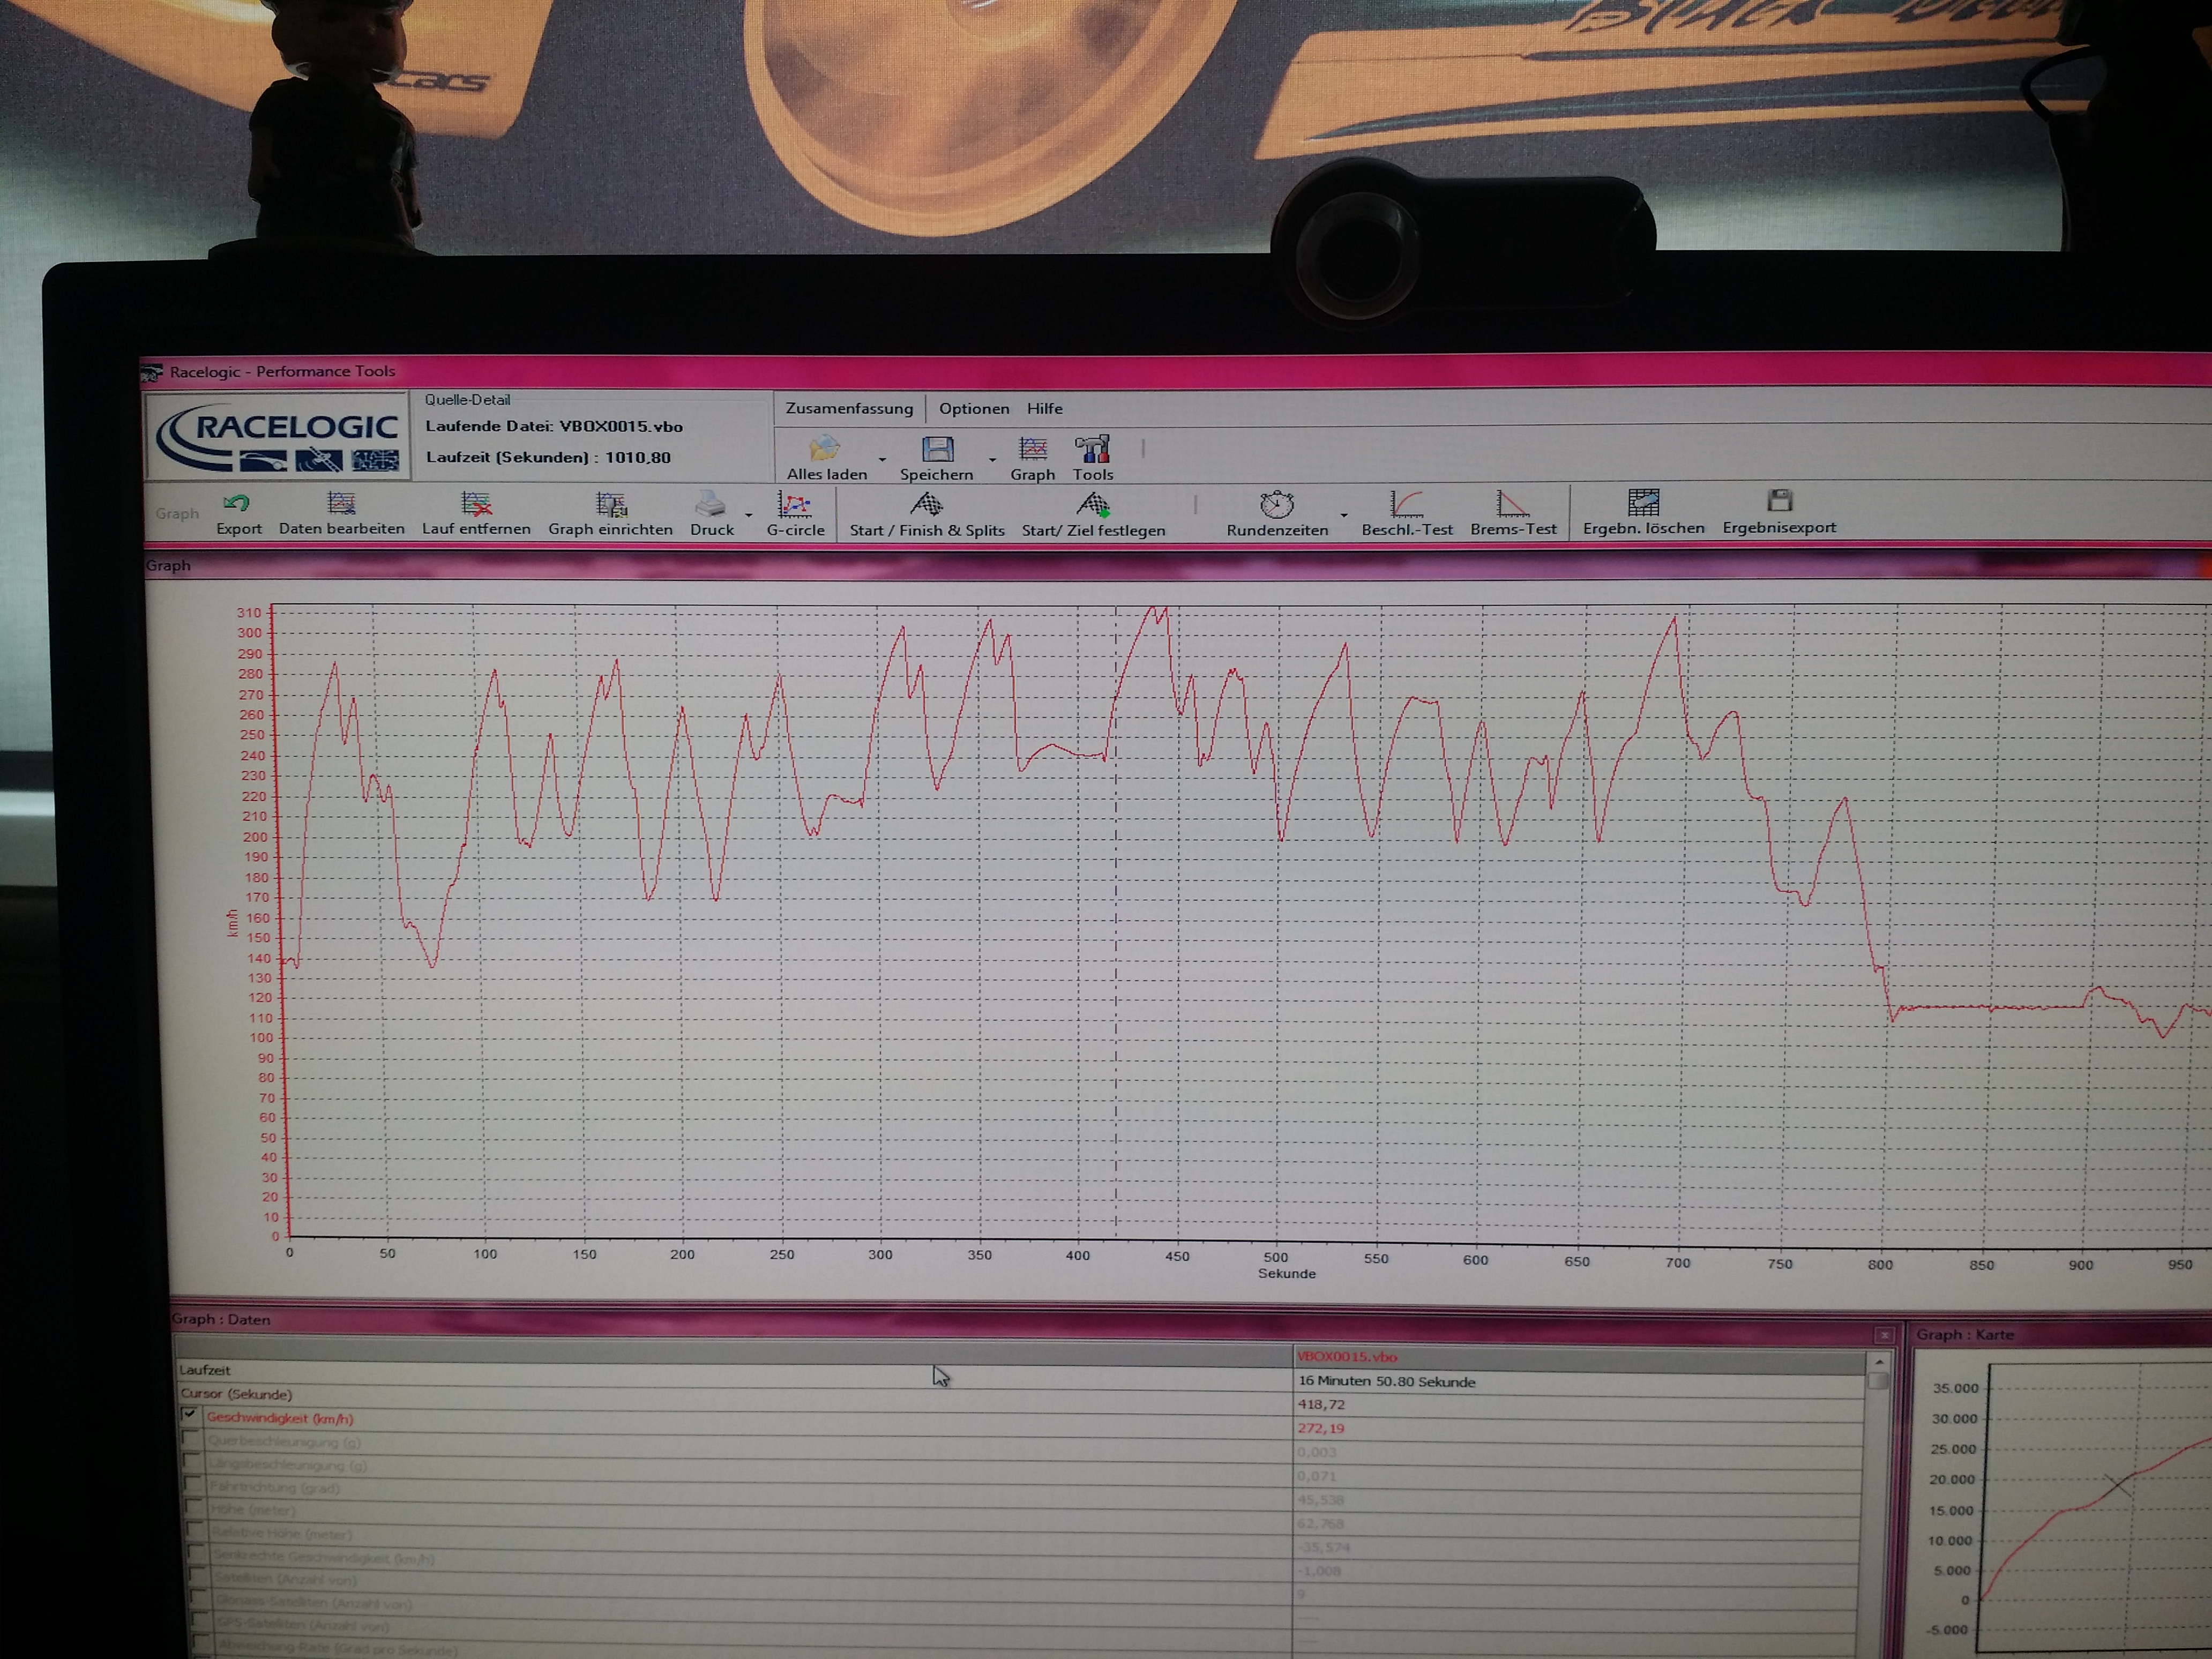This screenshot has width=2212, height=1659.
Task: Open Daten bearbeiten tool
Action: click(x=341, y=504)
